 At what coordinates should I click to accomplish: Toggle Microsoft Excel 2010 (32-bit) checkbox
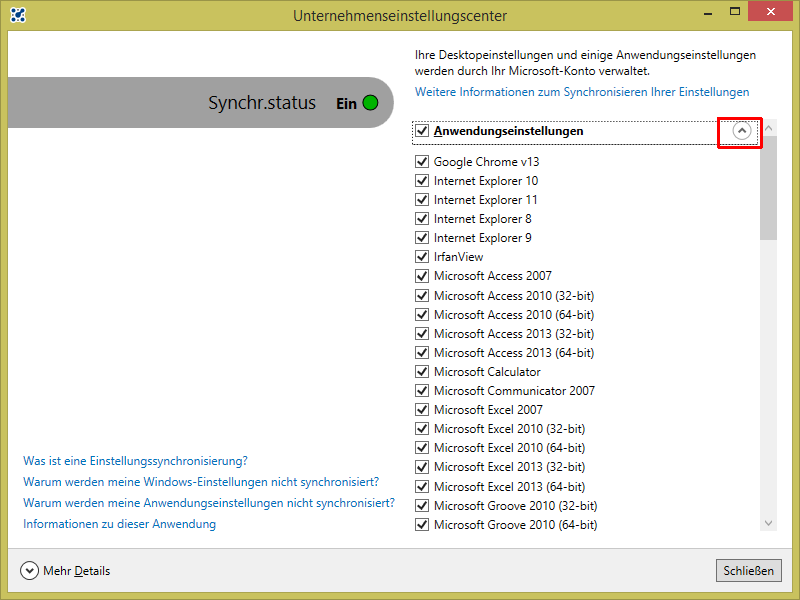pos(422,429)
